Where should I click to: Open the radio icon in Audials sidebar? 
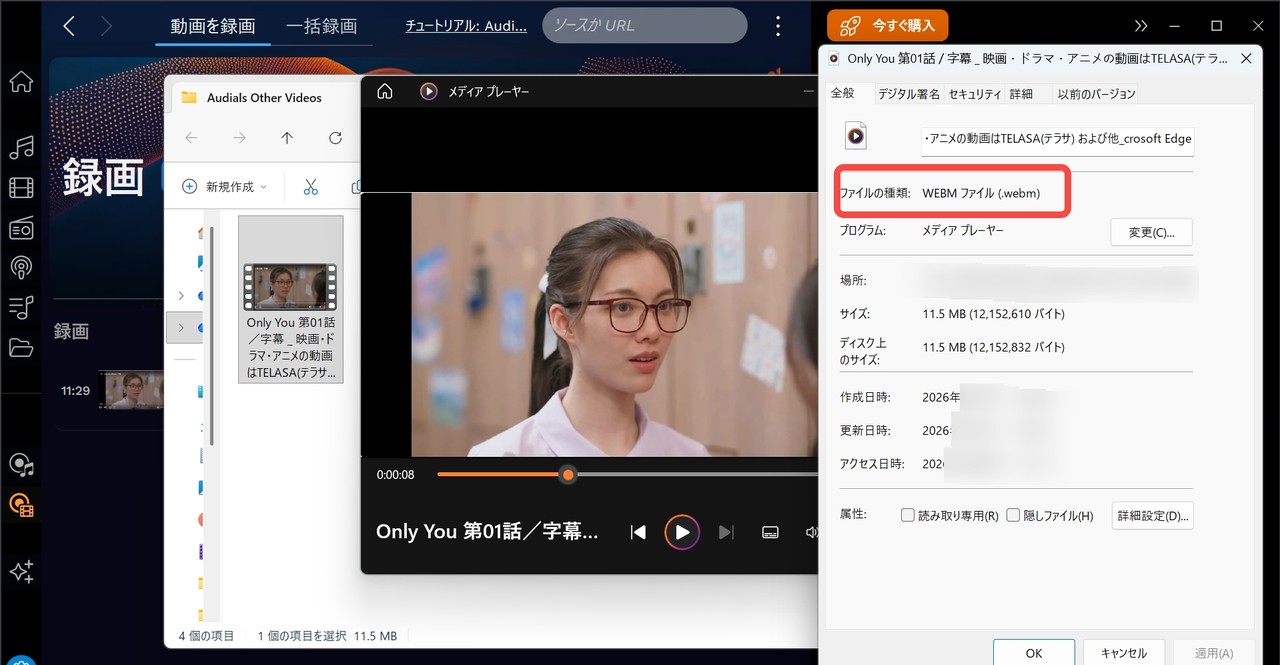point(20,229)
